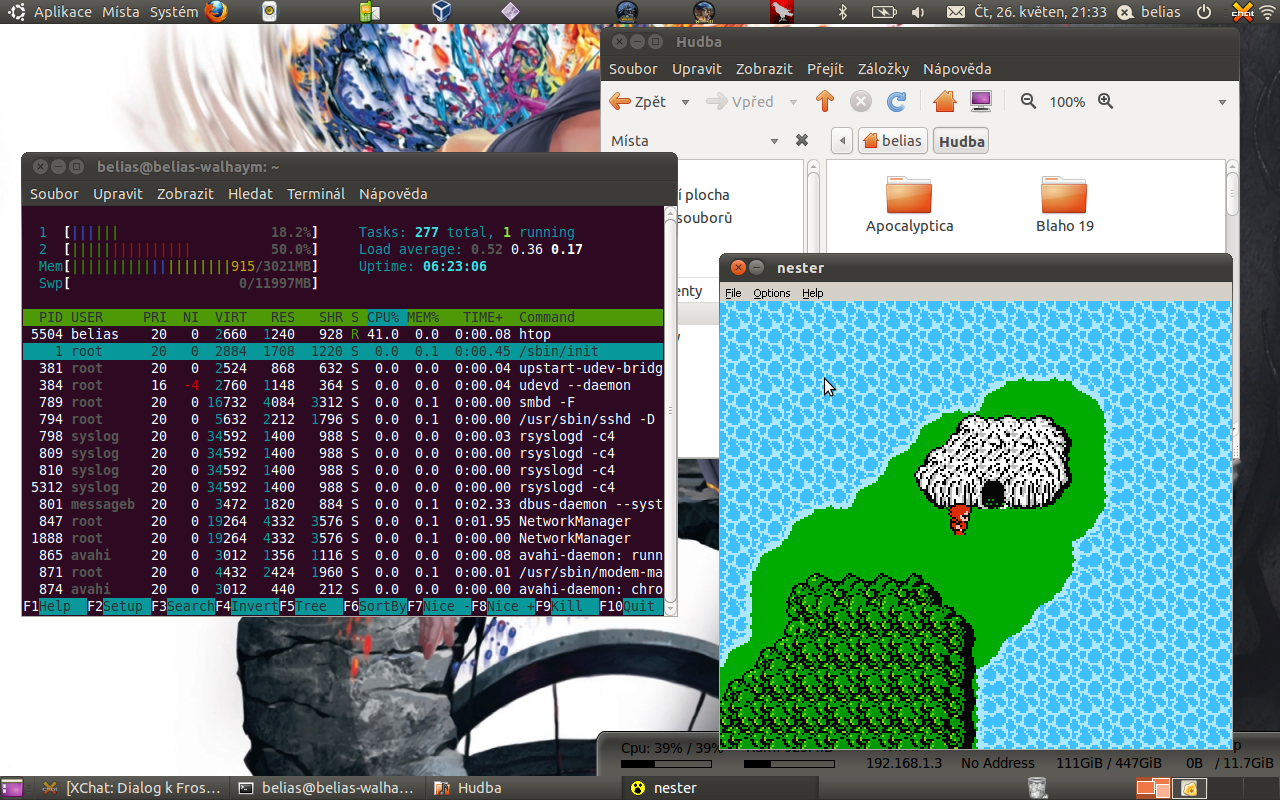The height and width of the screenshot is (800, 1280).
Task: Reload the Hudba folder view
Action: (897, 102)
